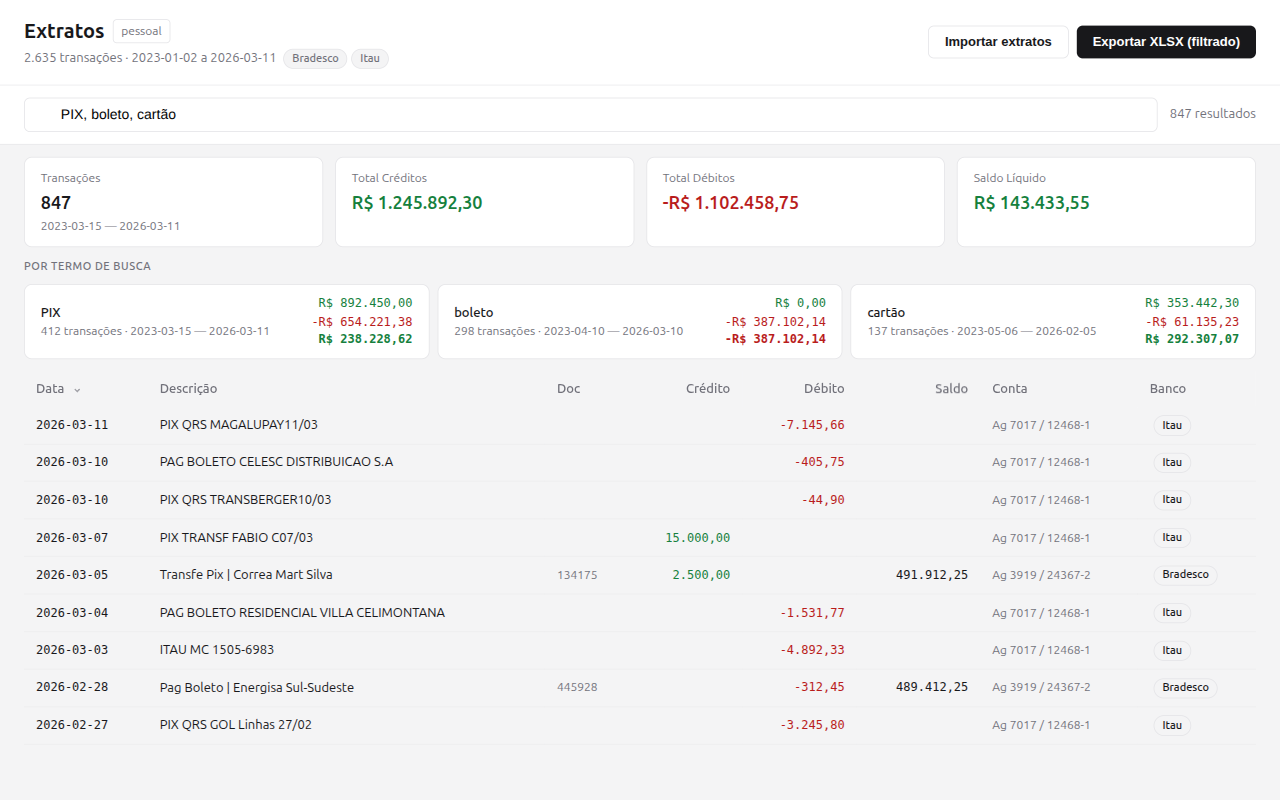Open the boleto search term summary card
Viewport: 1280px width, 800px height.
(640, 321)
